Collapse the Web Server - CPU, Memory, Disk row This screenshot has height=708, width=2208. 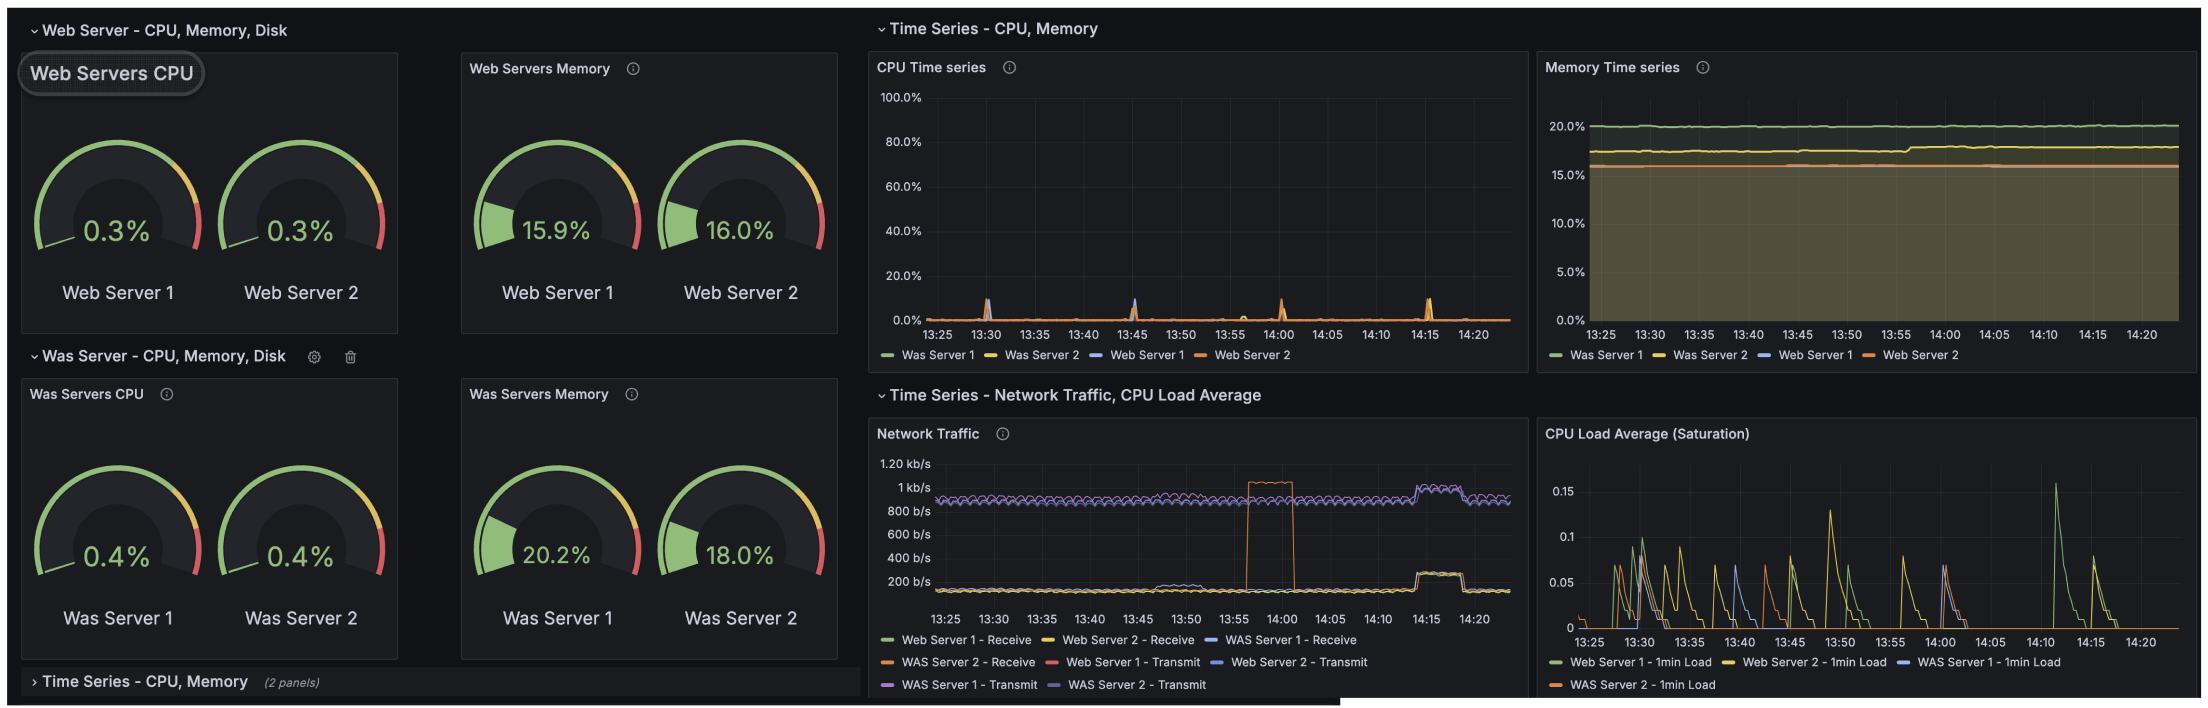164,31
